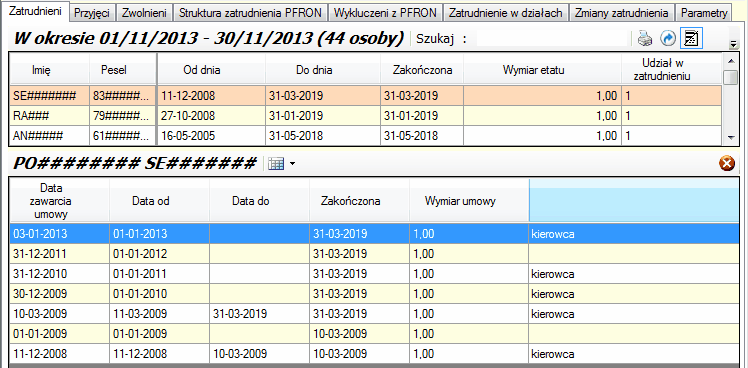Select the contract row dated 10-03-2009
The width and height of the screenshot is (748, 368).
[x=374, y=314]
